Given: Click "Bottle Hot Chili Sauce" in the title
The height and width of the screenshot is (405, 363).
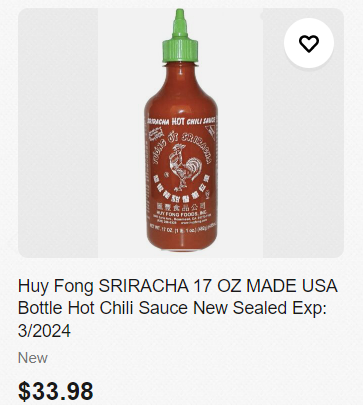Looking at the screenshot, I should (x=103, y=308).
